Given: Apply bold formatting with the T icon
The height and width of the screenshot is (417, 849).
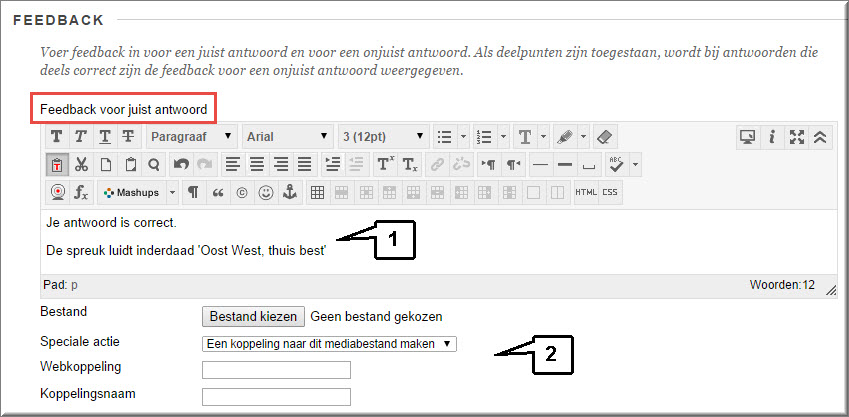Looking at the screenshot, I should click(x=56, y=137).
